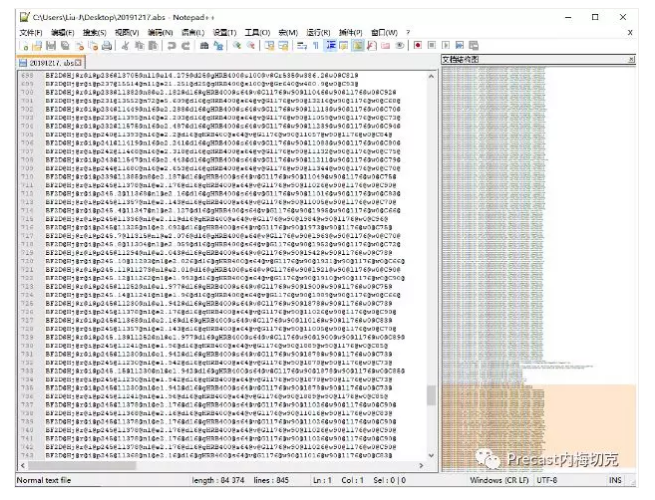Create a new file from the toolbar

click(x=24, y=46)
